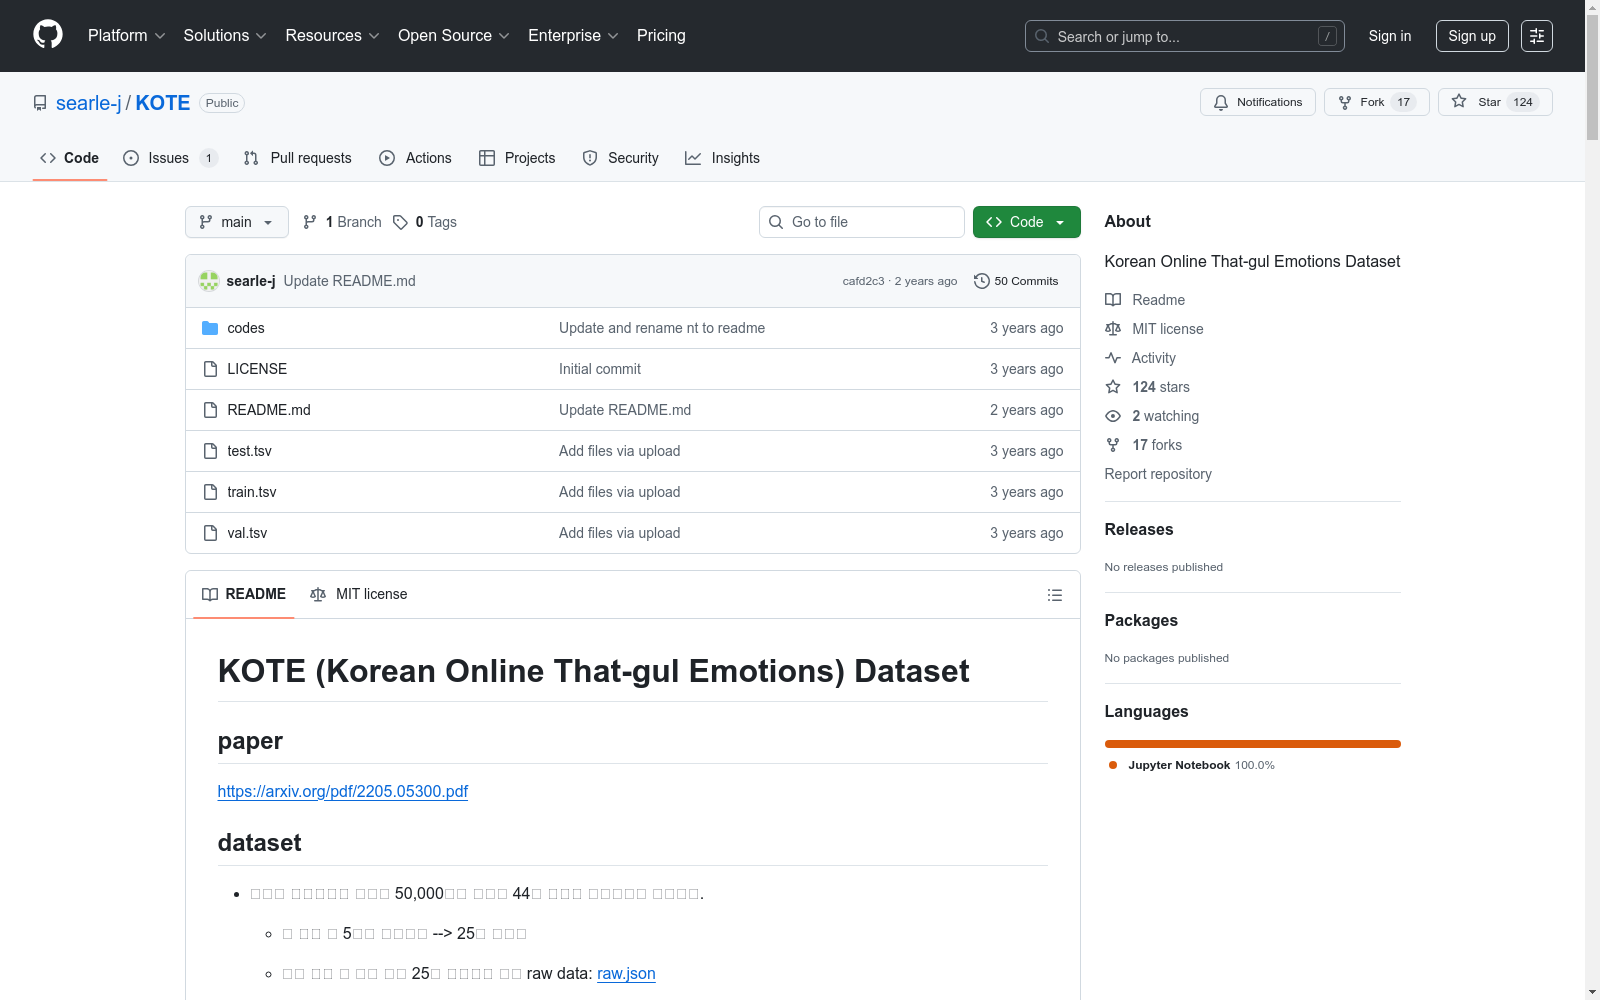Click the eye icon beside 2 watching
This screenshot has height=1000, width=1600.
pyautogui.click(x=1113, y=416)
